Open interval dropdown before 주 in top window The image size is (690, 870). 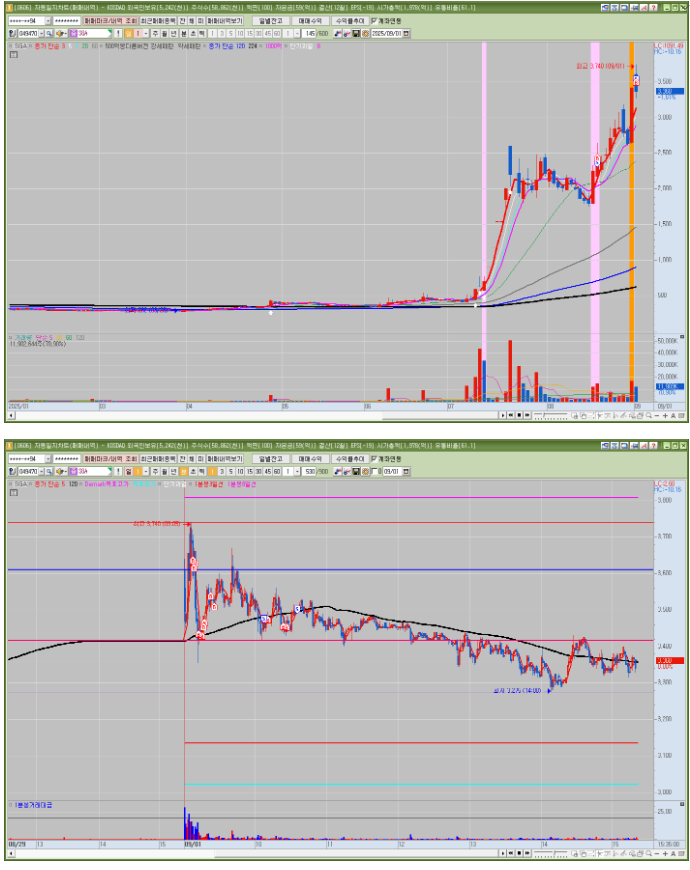[146, 33]
